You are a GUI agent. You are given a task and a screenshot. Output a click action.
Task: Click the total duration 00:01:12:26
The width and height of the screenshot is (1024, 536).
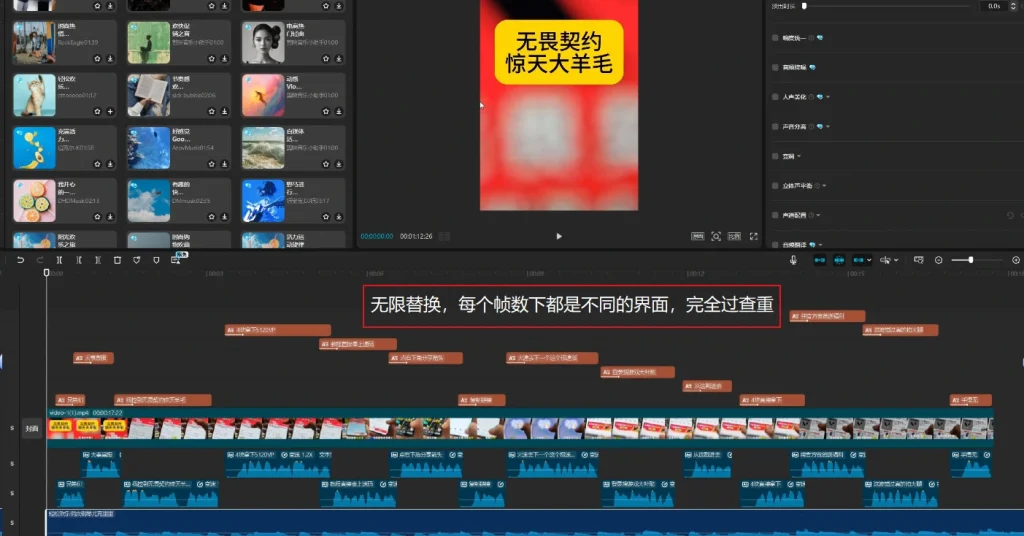tap(416, 236)
